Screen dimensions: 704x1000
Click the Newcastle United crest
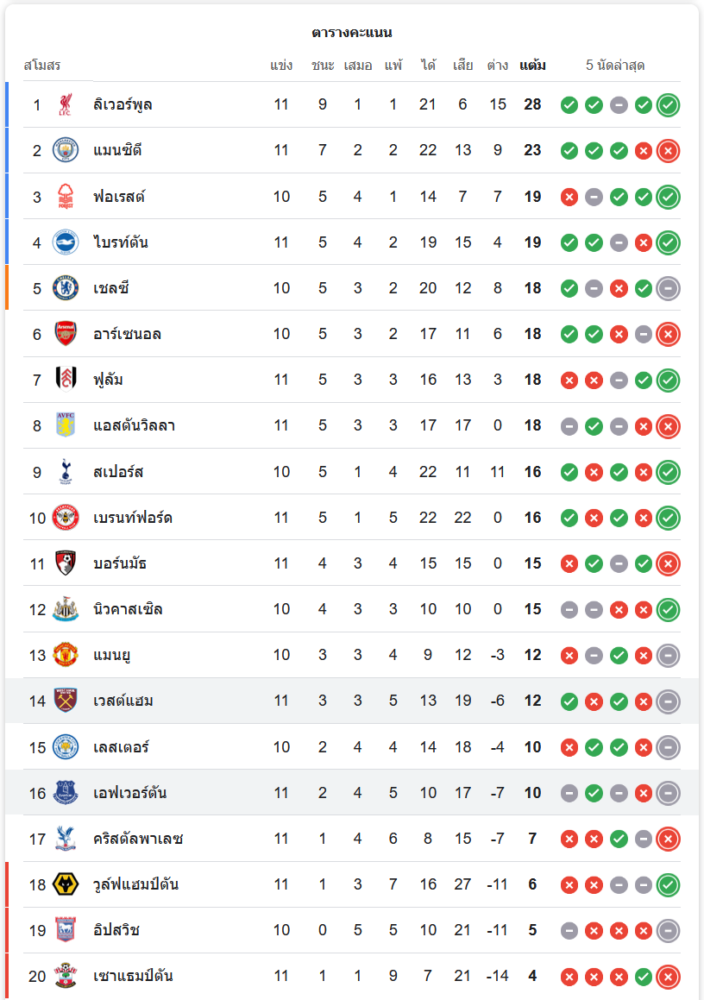coord(66,609)
